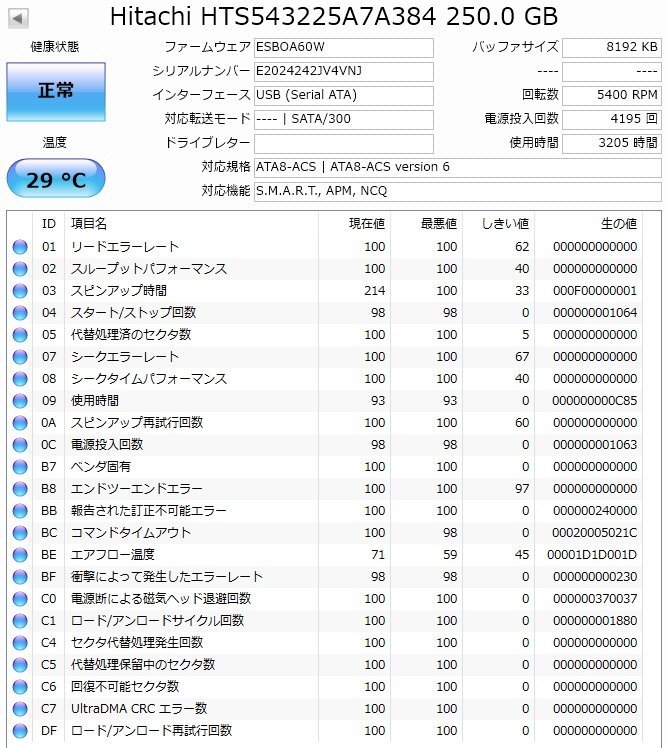The height and width of the screenshot is (748, 668).
Task: Click the rotation speed field 5400 RPM
Action: tap(612, 95)
